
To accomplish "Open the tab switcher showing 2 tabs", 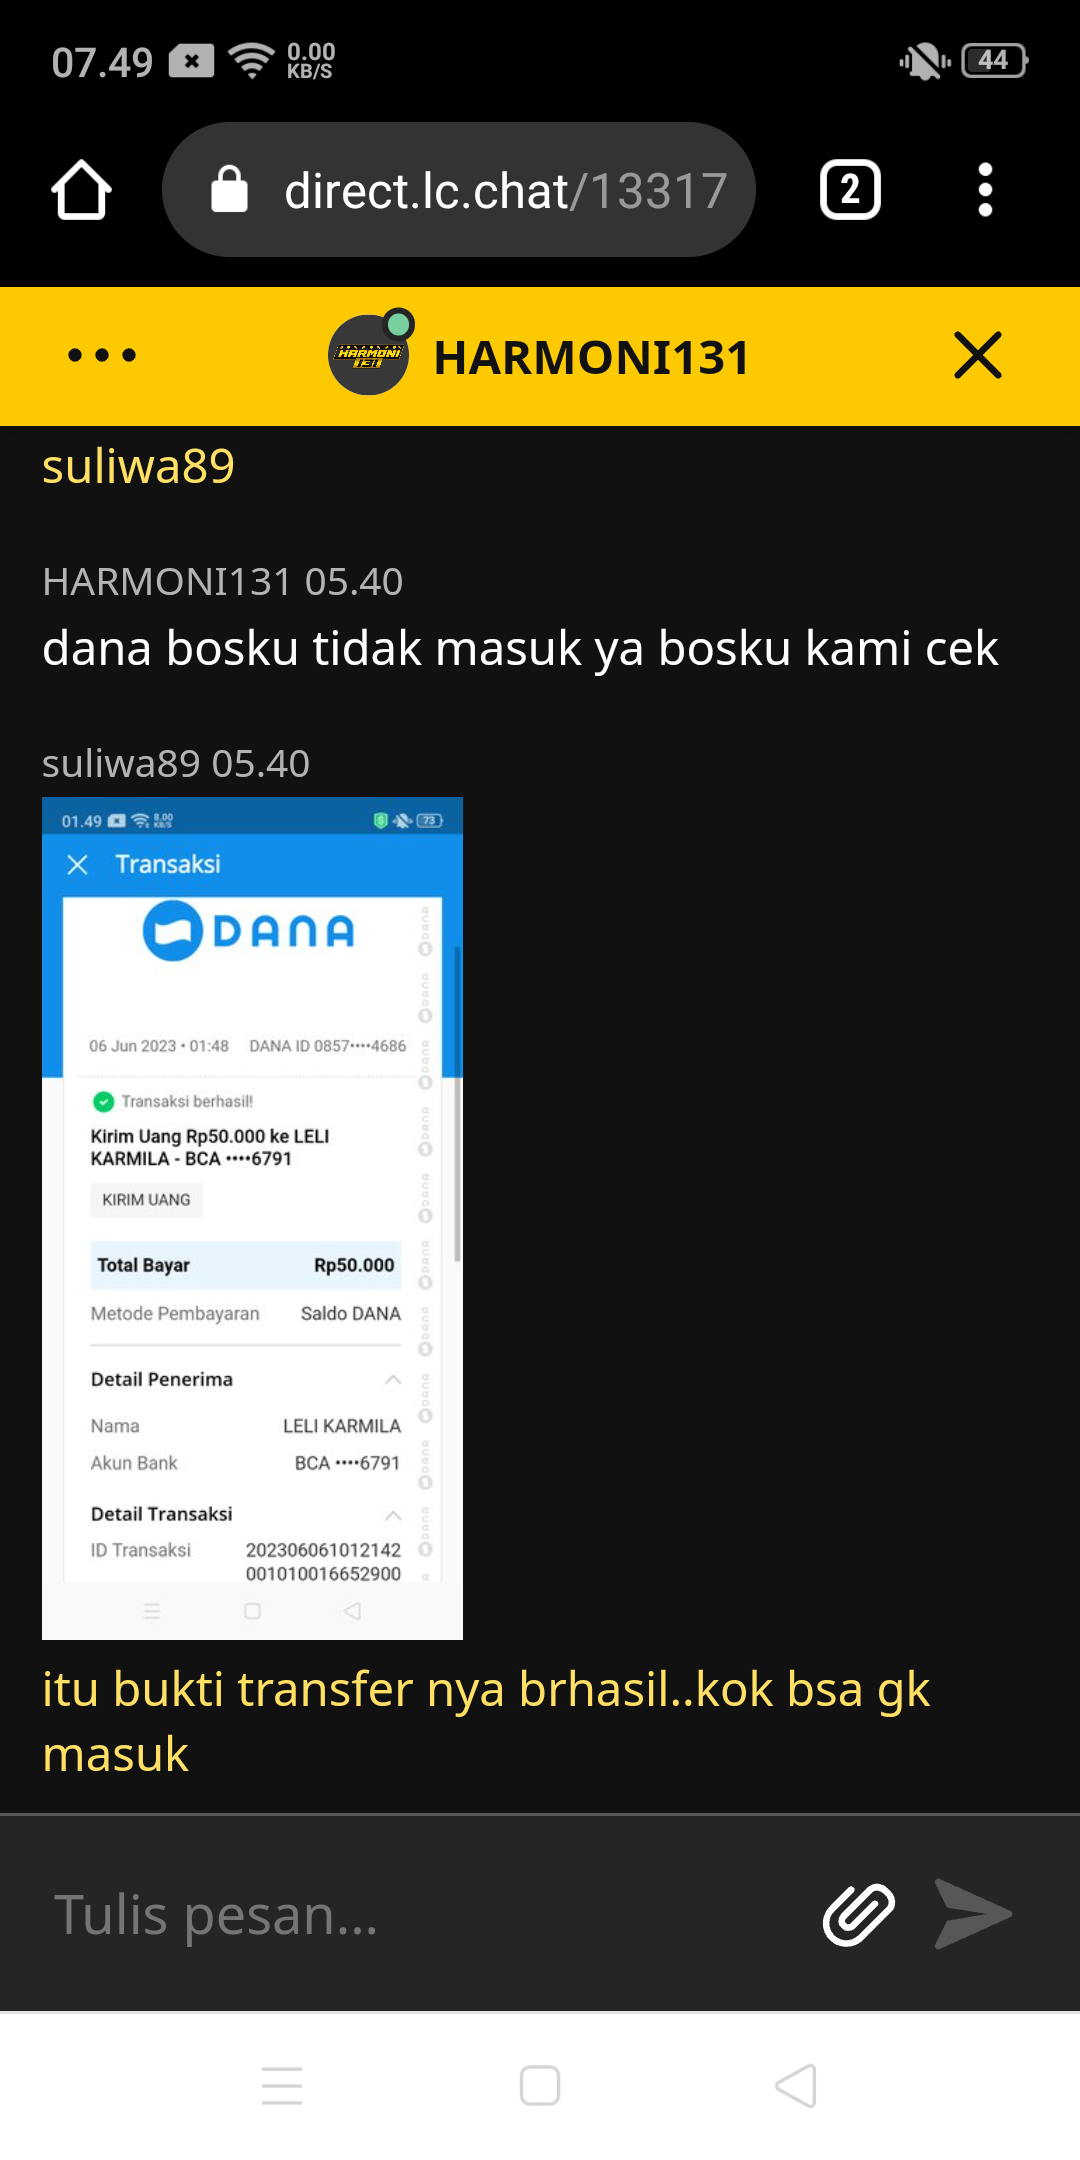I will [850, 190].
